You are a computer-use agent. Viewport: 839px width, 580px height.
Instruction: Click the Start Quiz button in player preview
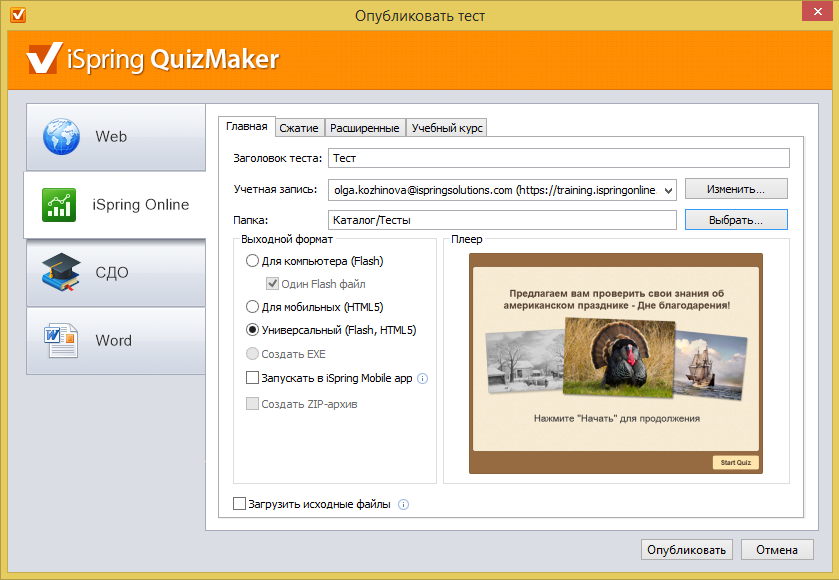(x=736, y=463)
